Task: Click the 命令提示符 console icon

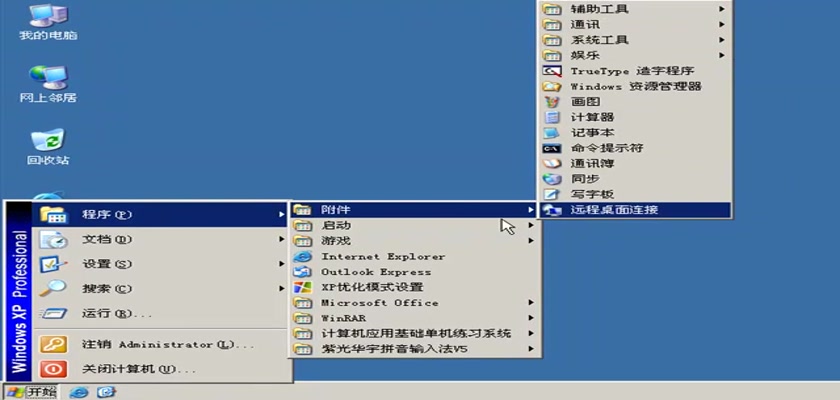Action: tap(551, 148)
